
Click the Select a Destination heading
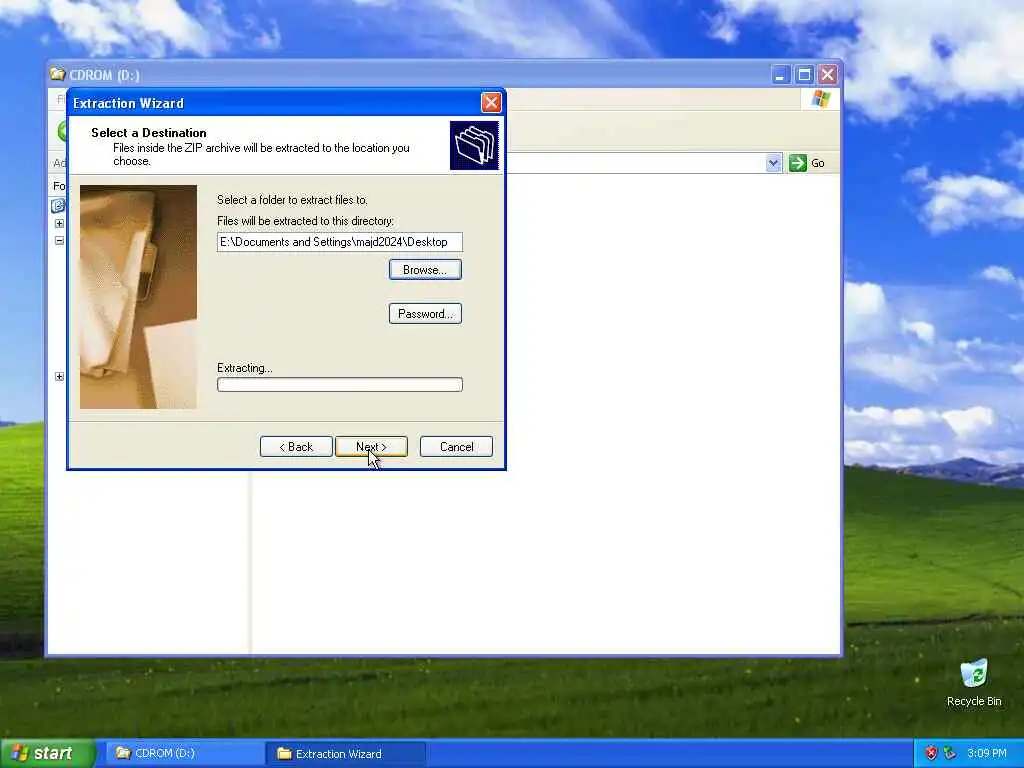click(x=149, y=133)
